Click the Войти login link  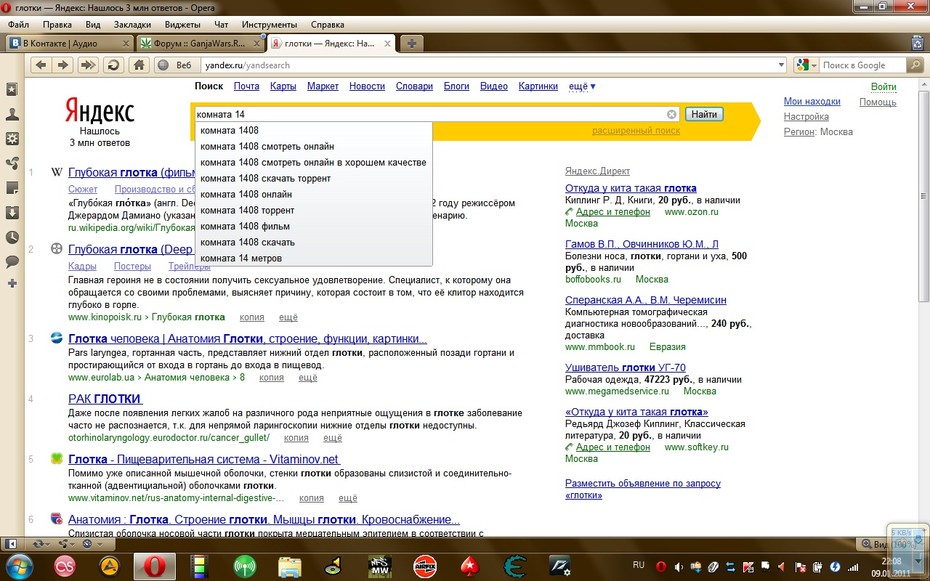pyautogui.click(x=883, y=87)
